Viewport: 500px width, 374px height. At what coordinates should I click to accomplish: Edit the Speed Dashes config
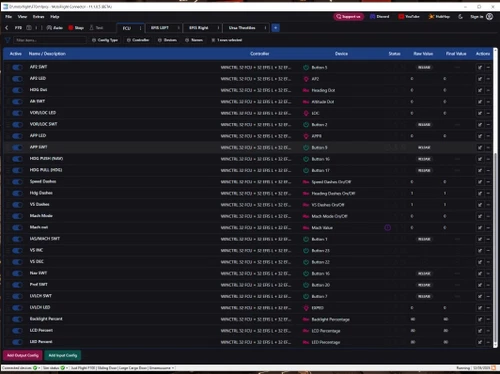480,182
